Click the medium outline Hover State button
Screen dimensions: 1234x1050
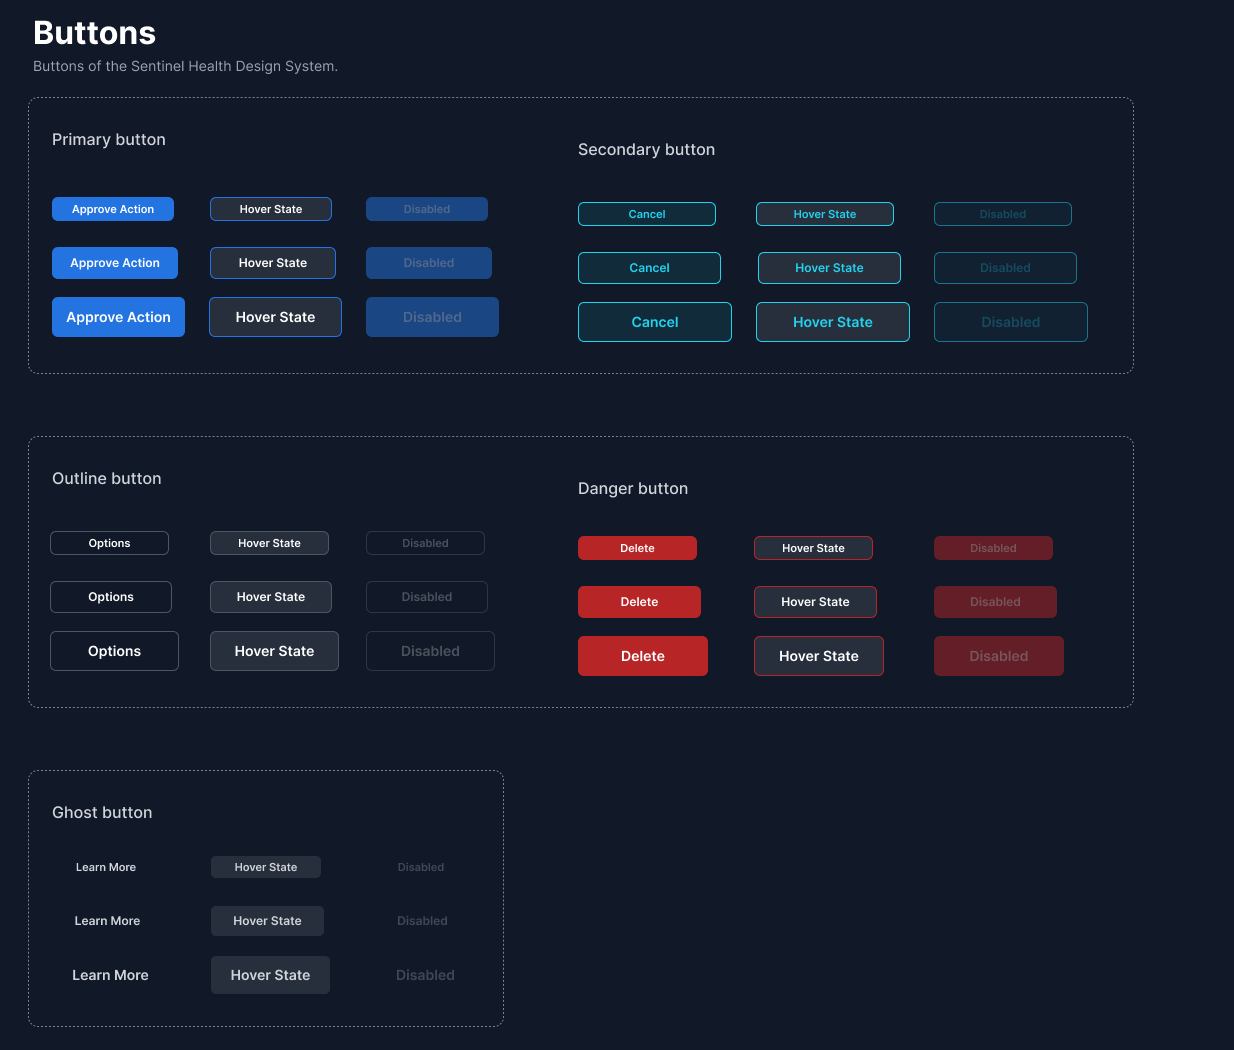click(x=271, y=597)
